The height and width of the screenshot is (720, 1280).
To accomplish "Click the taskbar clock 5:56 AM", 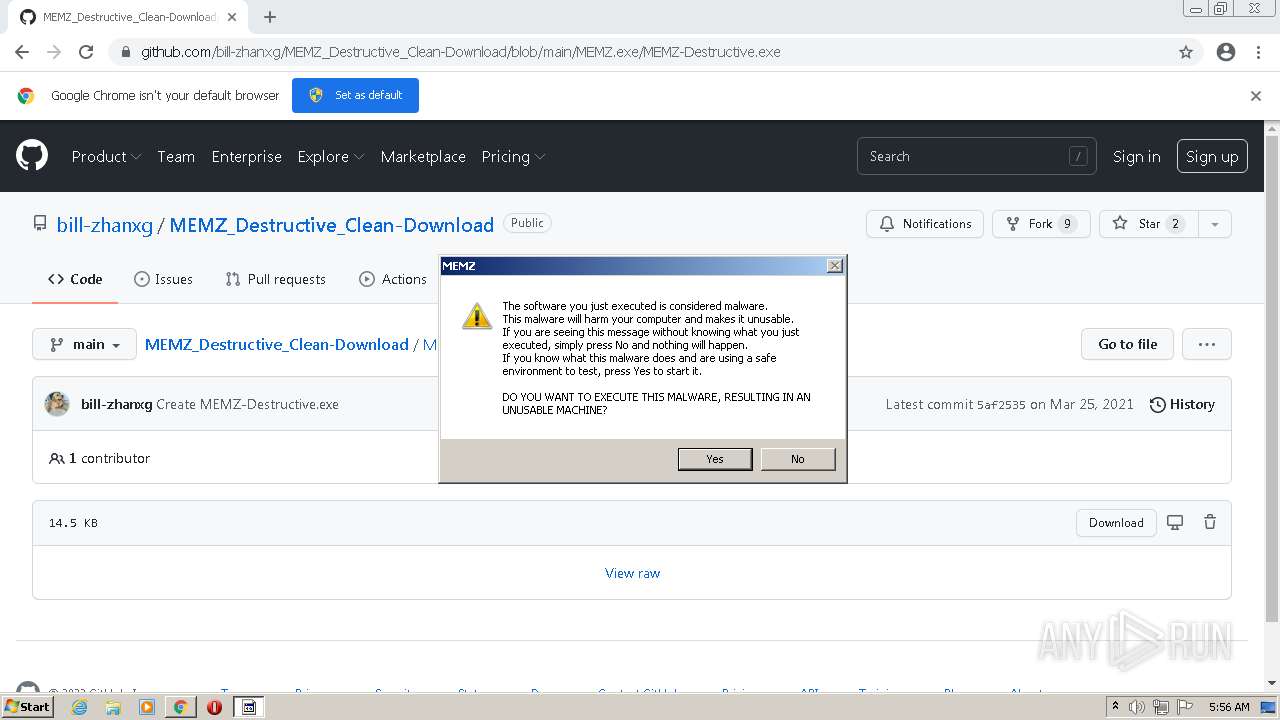I will [x=1229, y=707].
